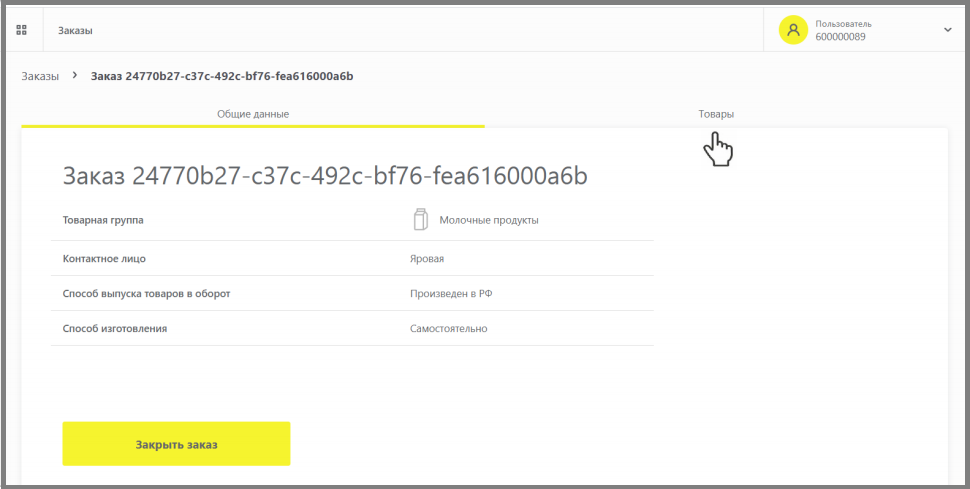Click the Самостоятельно value
This screenshot has height=489, width=970.
click(x=449, y=328)
